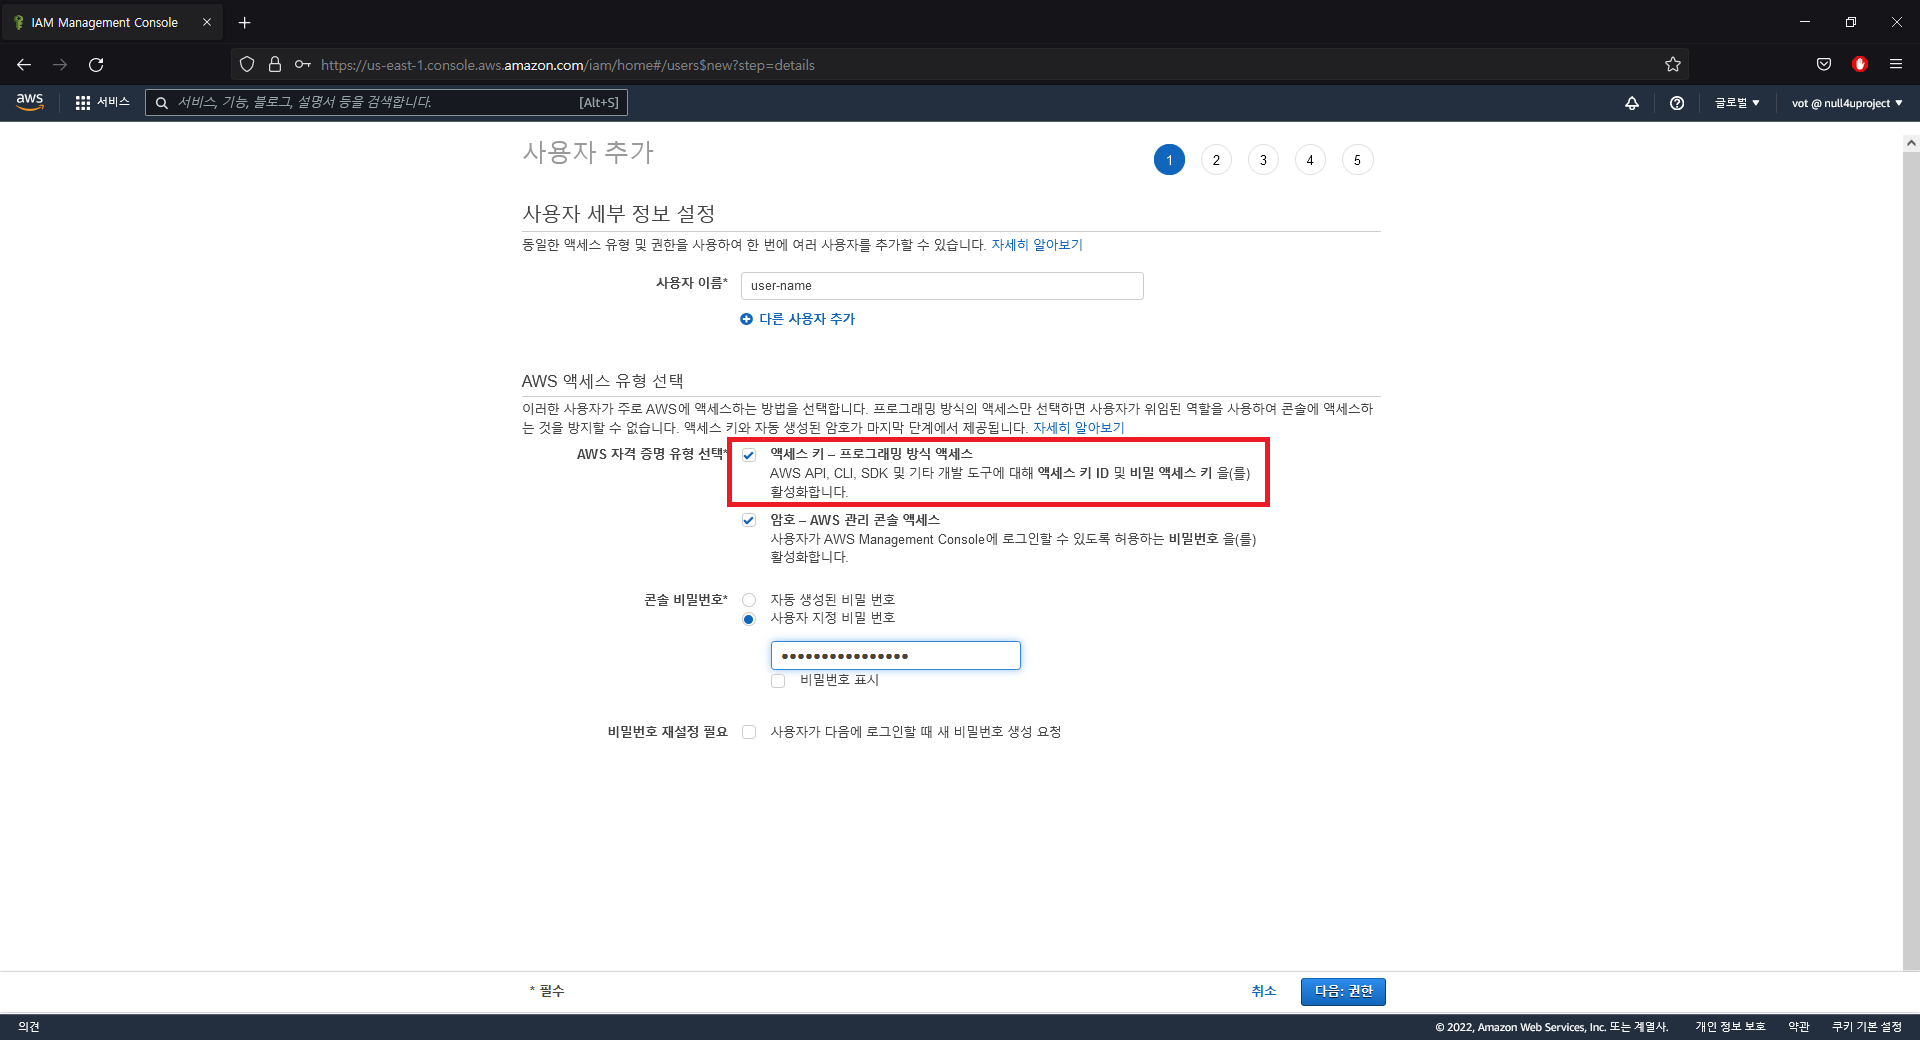Click the 다음: 권한 button
1920x1040 pixels.
(1343, 991)
